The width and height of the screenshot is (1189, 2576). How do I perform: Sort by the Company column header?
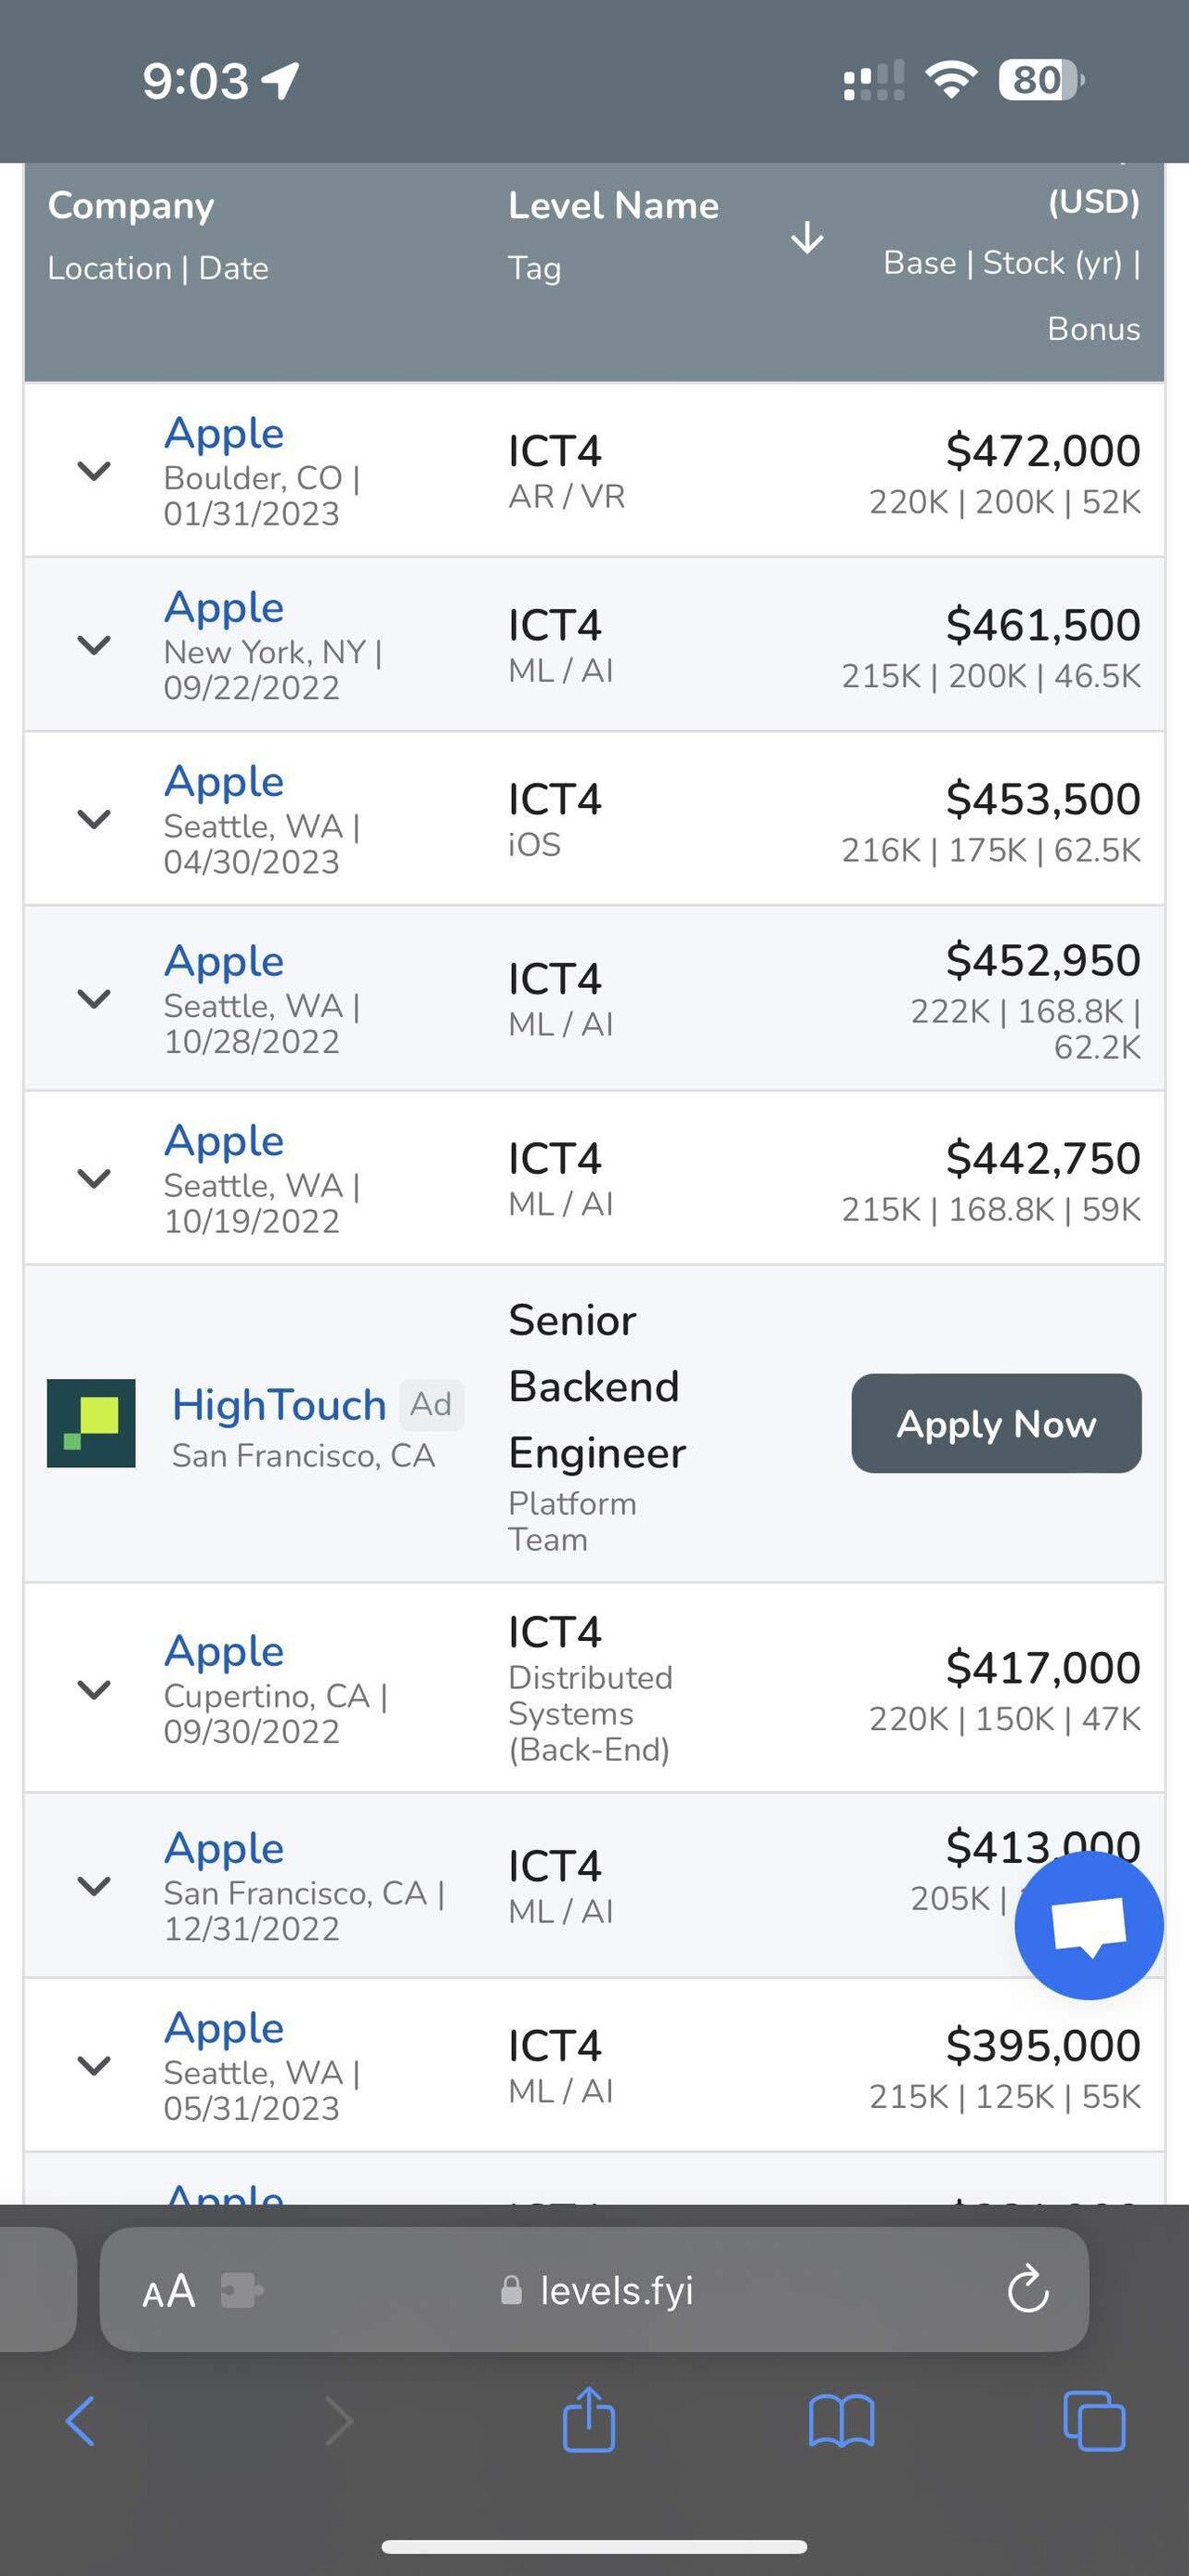[131, 205]
